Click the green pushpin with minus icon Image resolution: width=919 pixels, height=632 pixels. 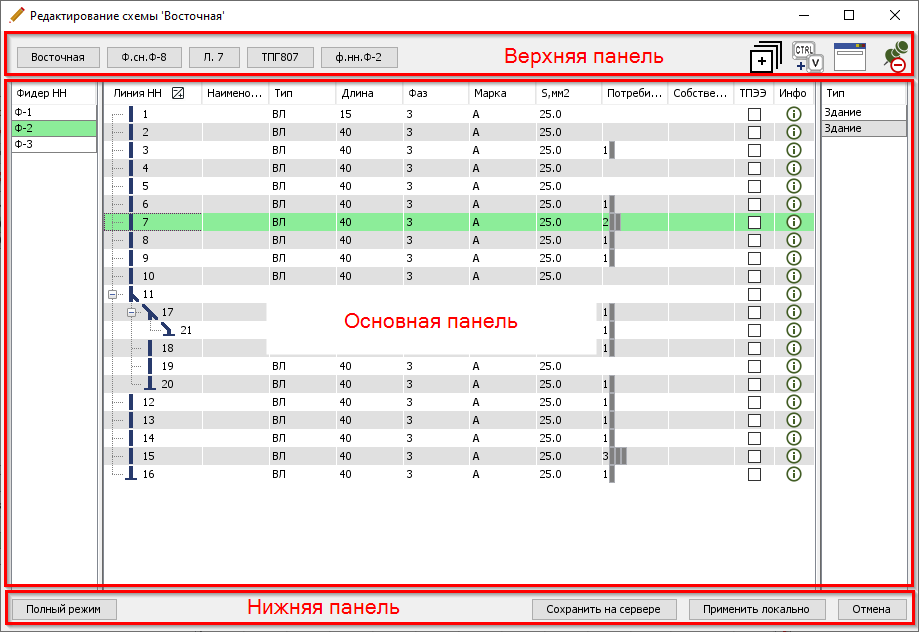pos(896,57)
